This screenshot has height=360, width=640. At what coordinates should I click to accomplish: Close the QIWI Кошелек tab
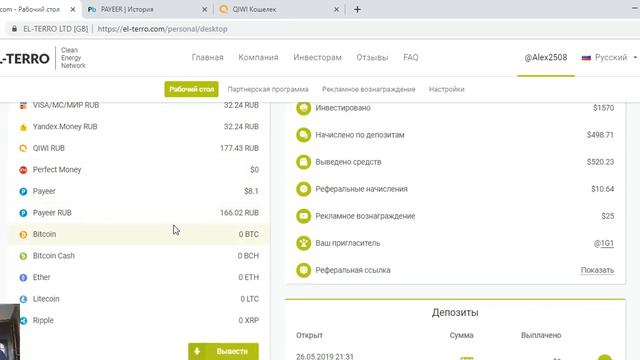[336, 9]
